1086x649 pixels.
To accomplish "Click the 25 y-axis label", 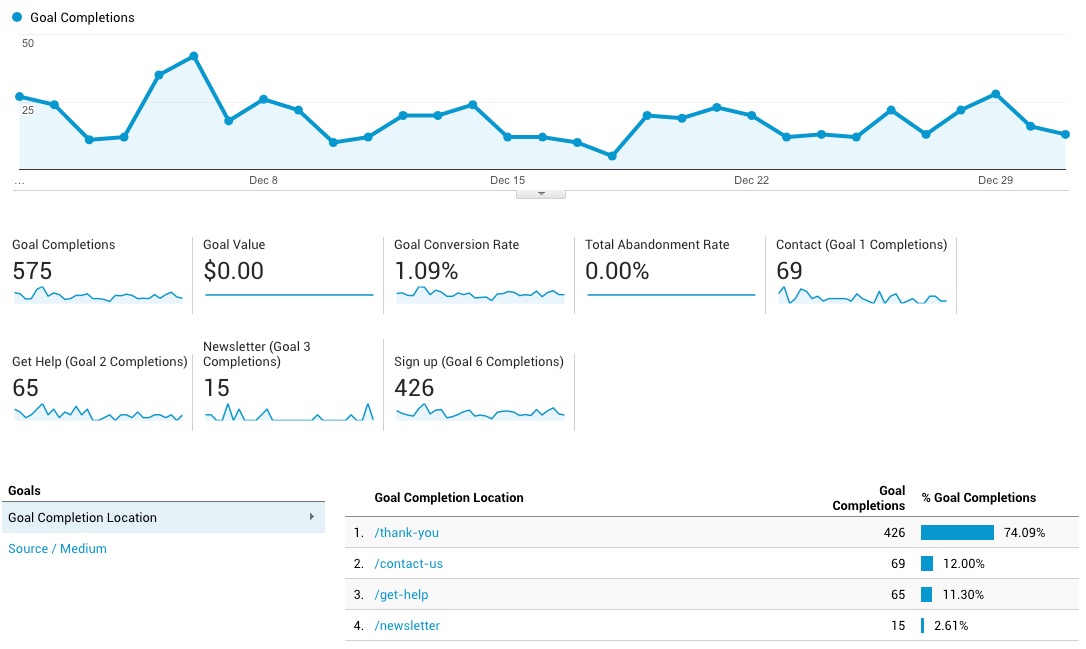I will (28, 110).
